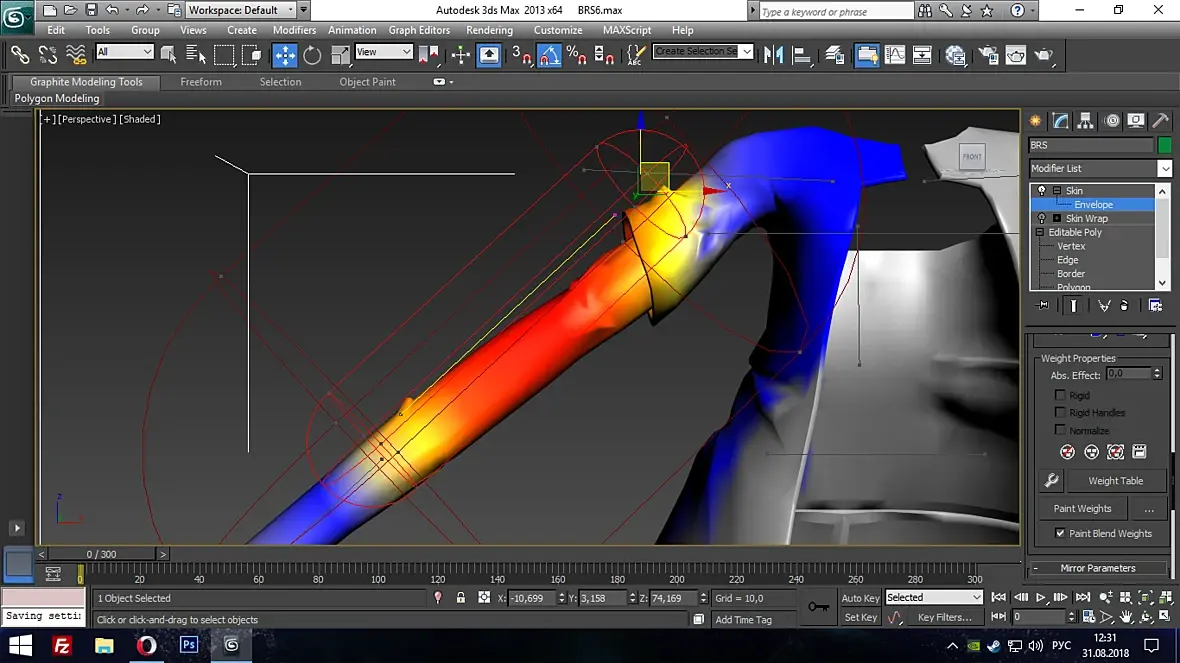Toggle the Rigid checkbox
1180x663 pixels.
coord(1060,395)
